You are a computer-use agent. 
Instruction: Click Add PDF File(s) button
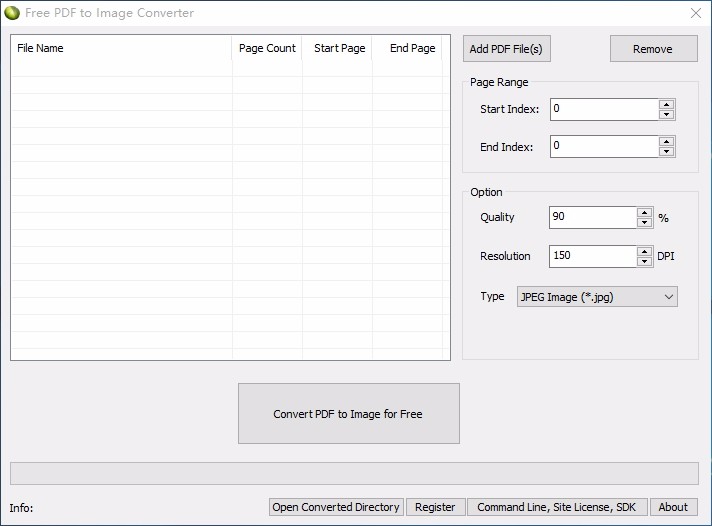pos(507,49)
